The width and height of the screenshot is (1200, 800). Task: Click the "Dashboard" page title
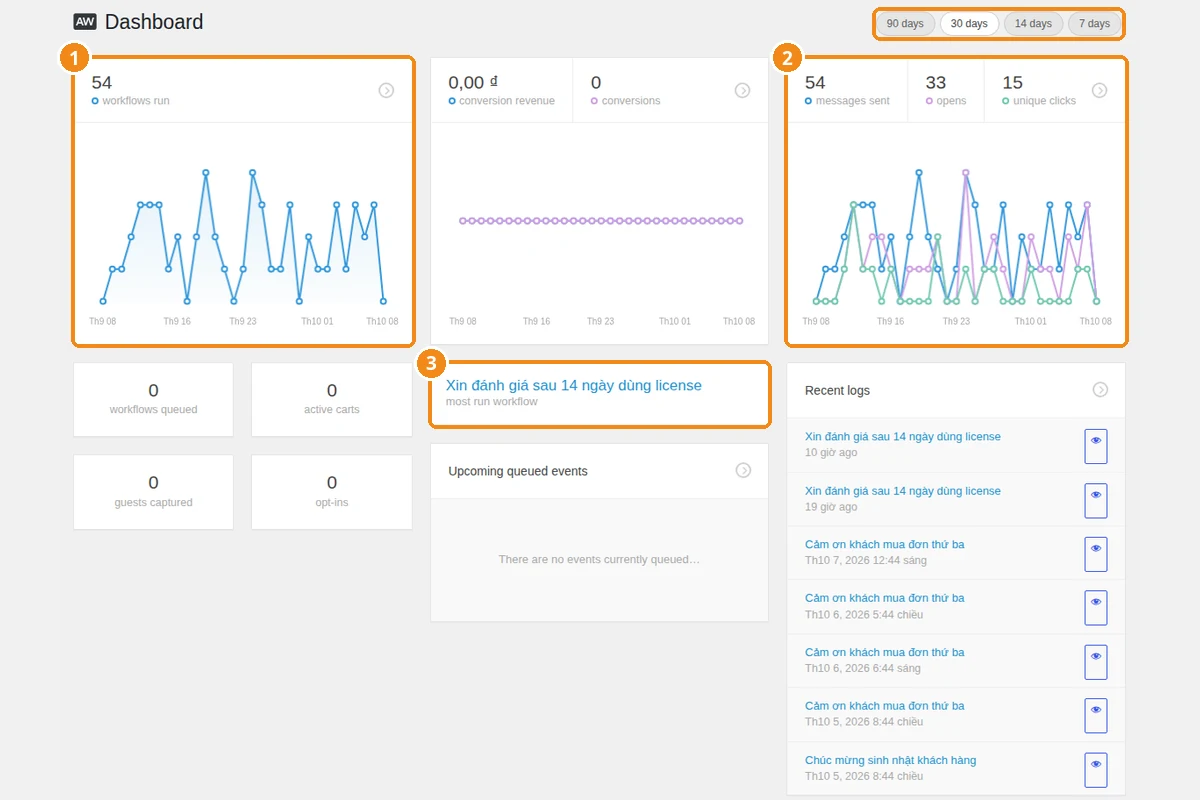coord(154,22)
